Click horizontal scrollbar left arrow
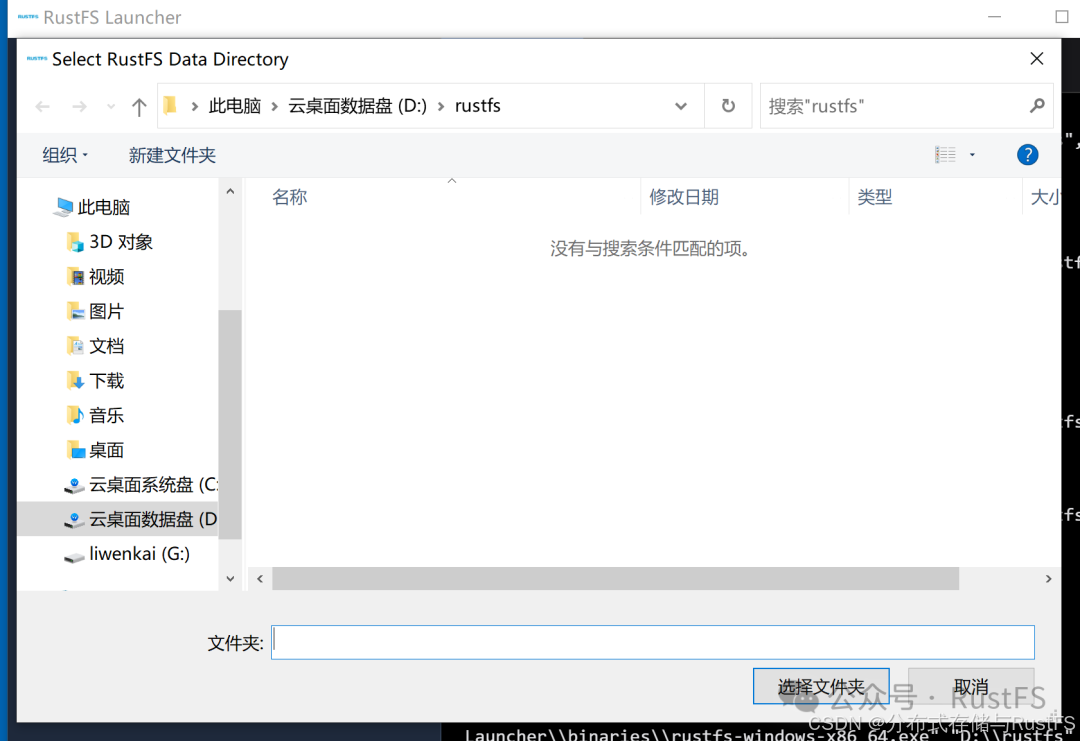The image size is (1080, 741). 260,578
